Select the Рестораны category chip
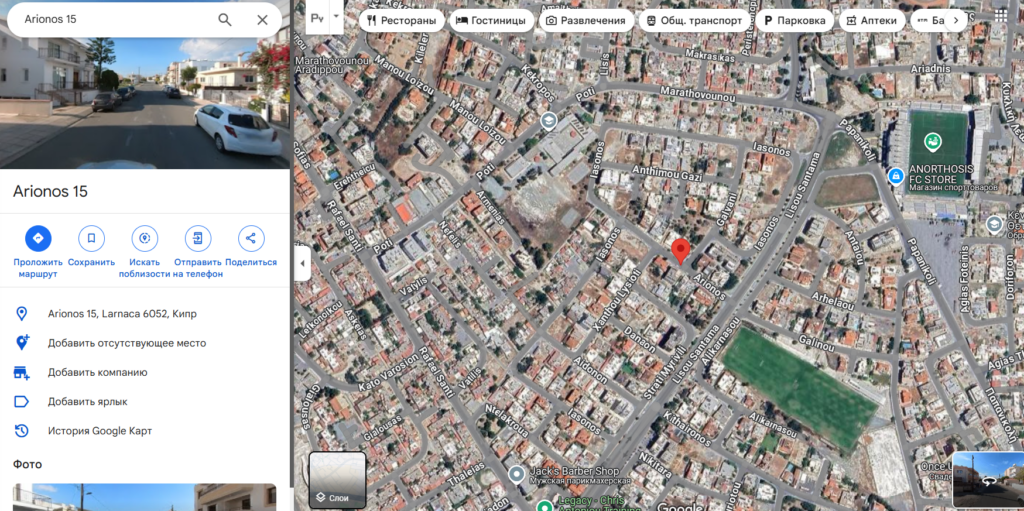Screen dimensions: 1024x511 401,20
